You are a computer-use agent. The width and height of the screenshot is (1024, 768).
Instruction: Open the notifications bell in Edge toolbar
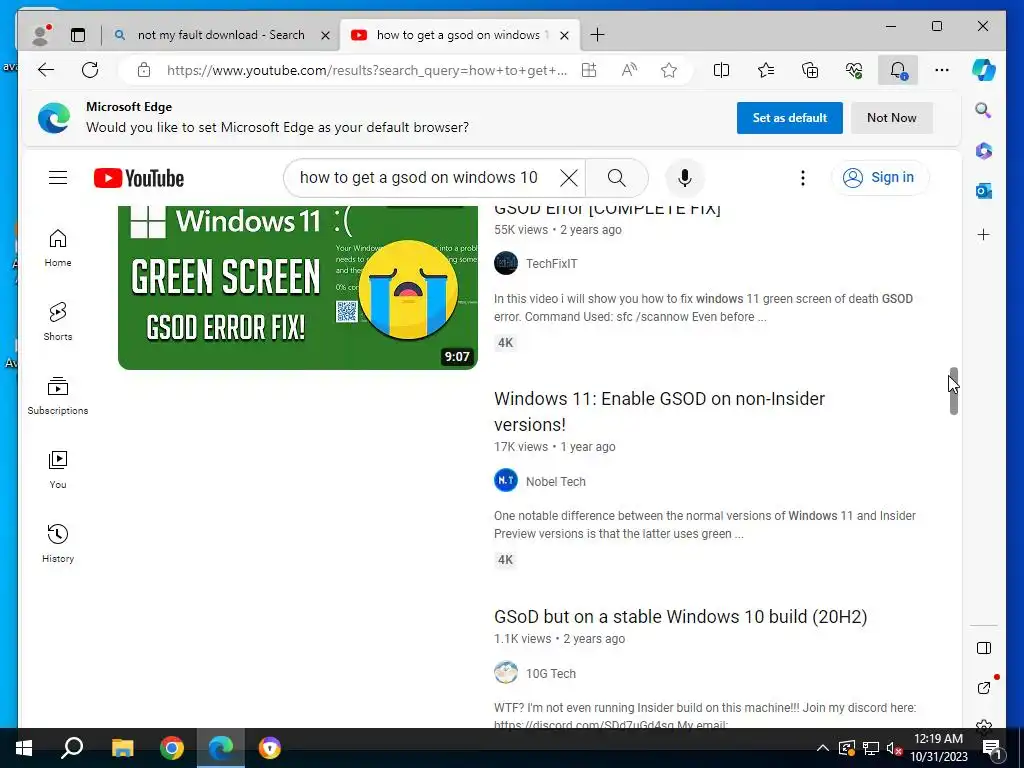(898, 70)
